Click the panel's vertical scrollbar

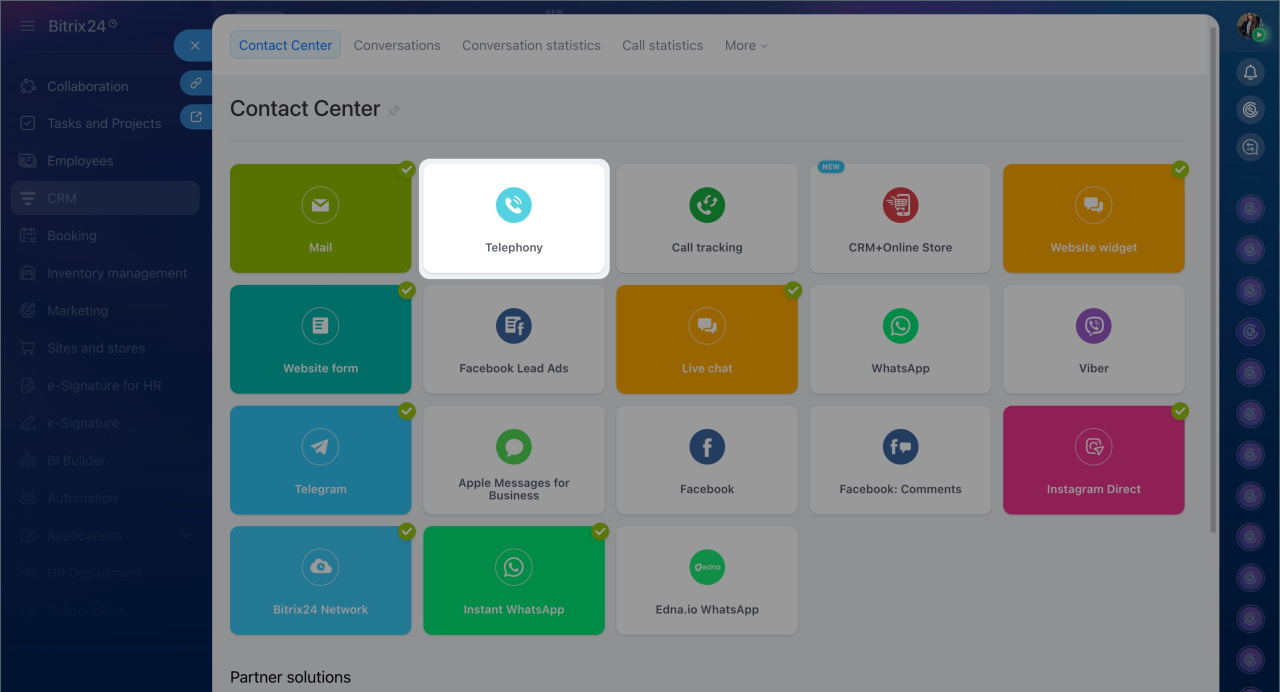coord(1214,280)
